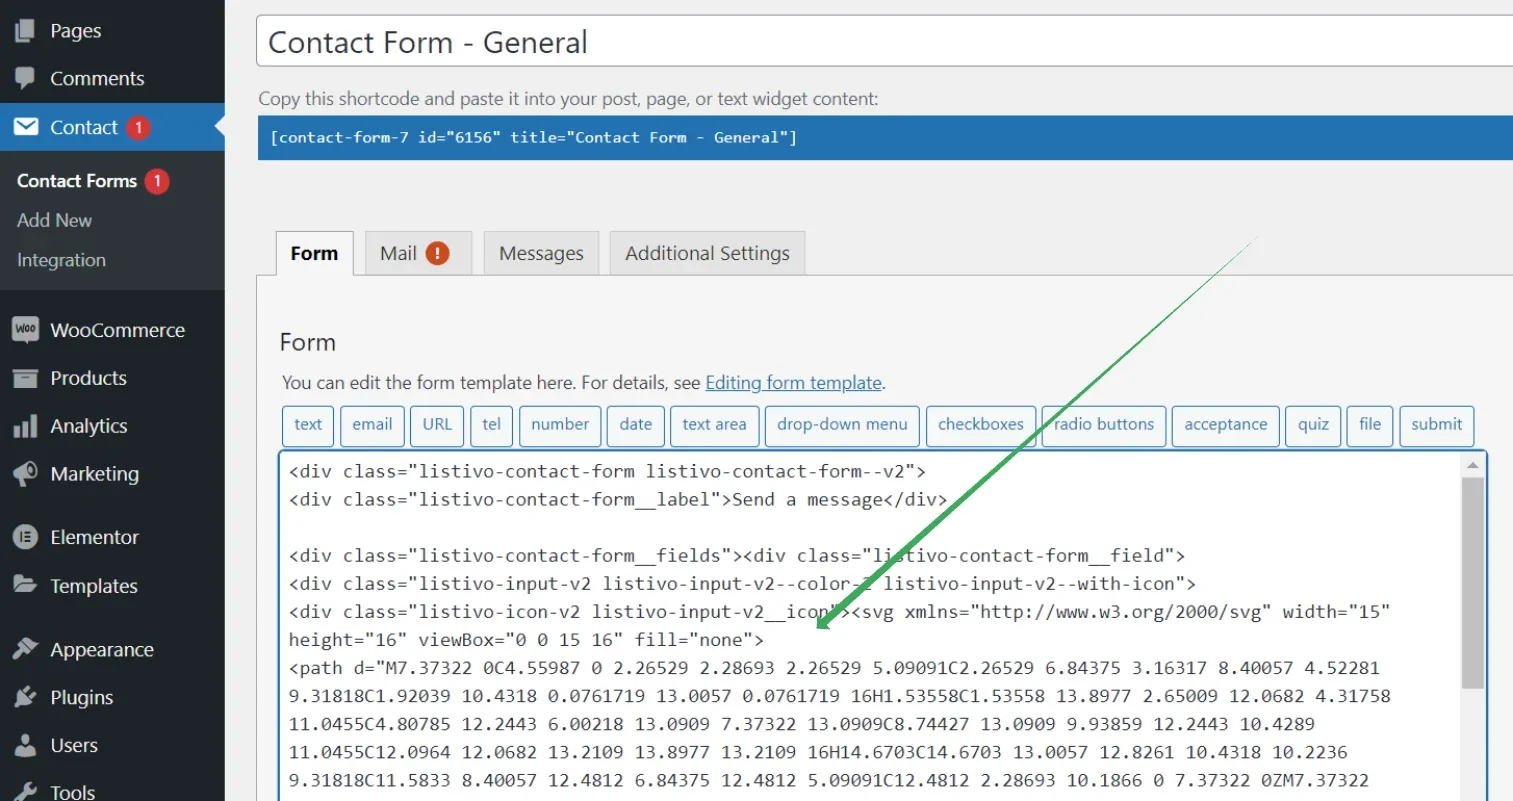Click the WooCommerce logo icon
The width and height of the screenshot is (1513, 801).
coord(25,329)
